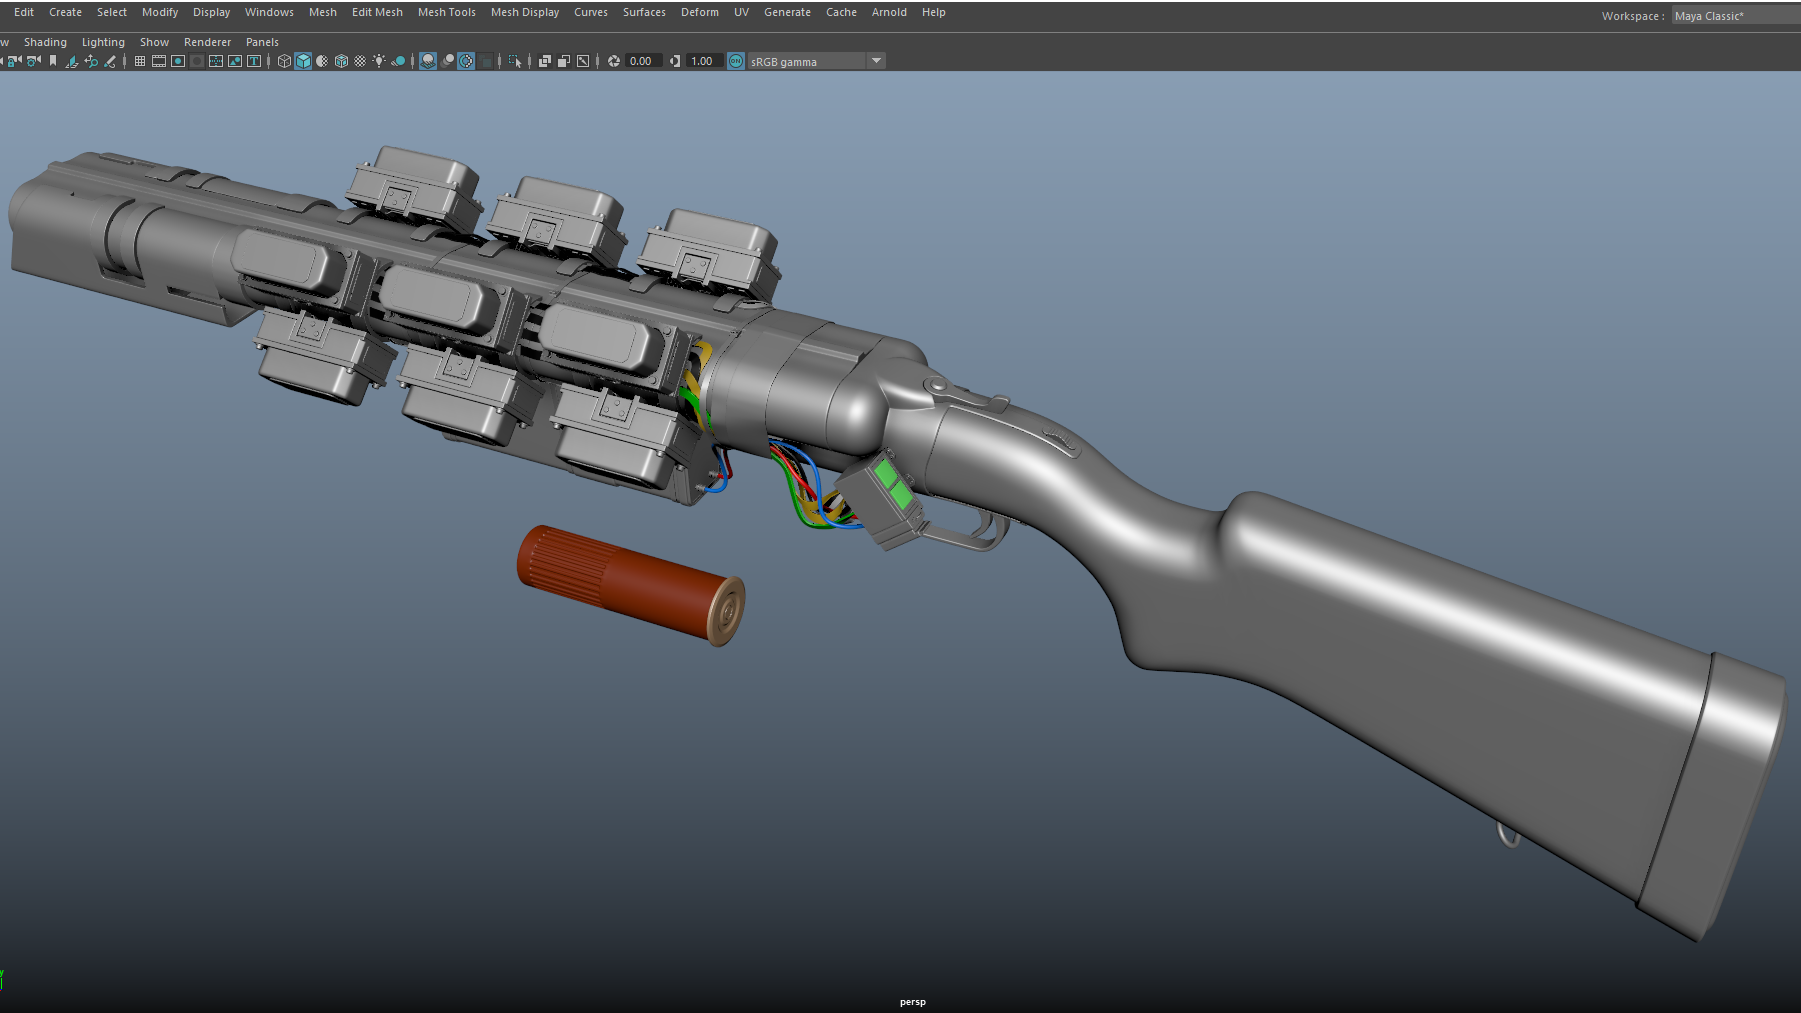Toggle the viewport Grid display
Image resolution: width=1801 pixels, height=1013 pixels.
click(x=140, y=61)
